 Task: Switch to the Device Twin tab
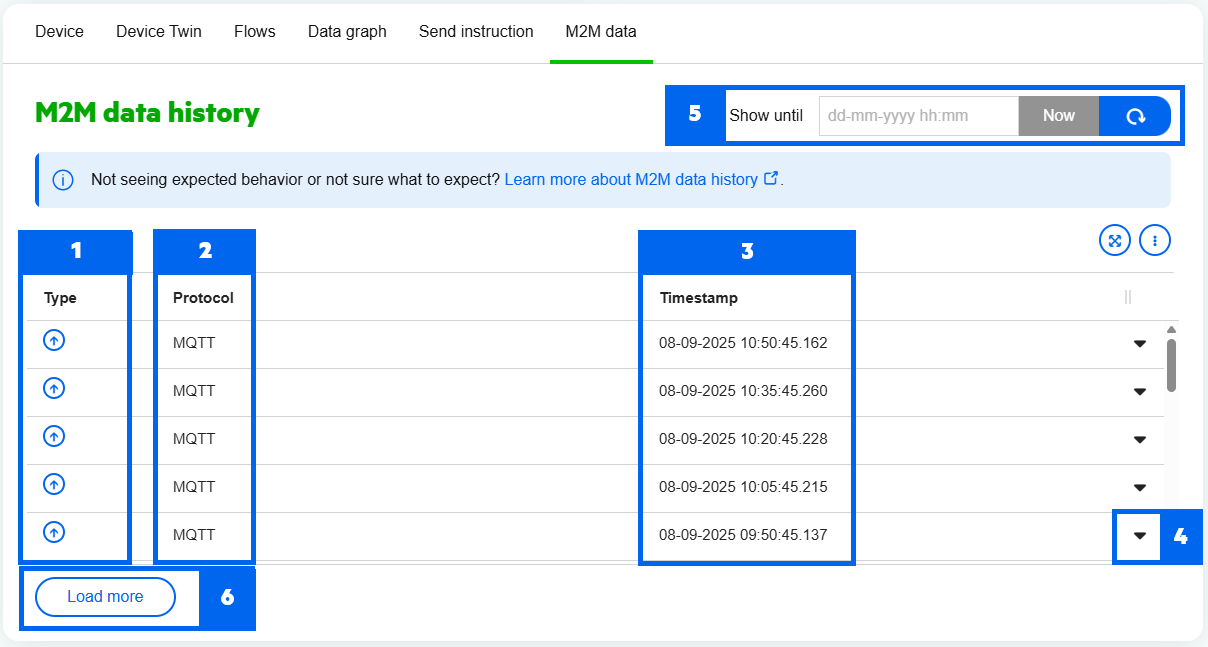(x=159, y=31)
